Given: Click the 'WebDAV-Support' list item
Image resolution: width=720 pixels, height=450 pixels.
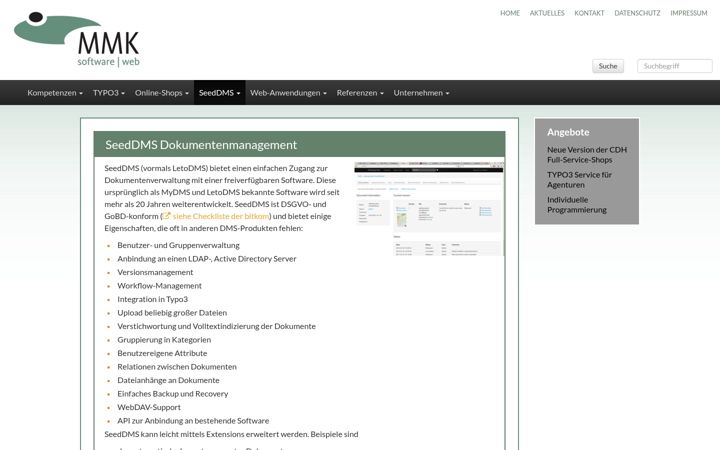Looking at the screenshot, I should point(149,407).
